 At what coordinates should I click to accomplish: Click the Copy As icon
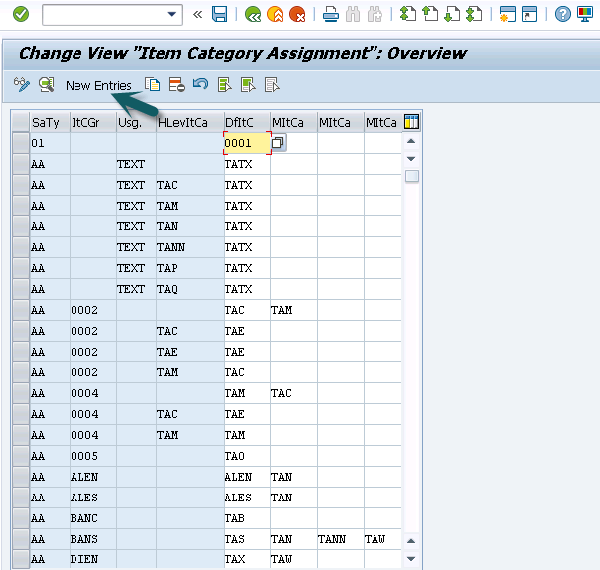click(x=153, y=85)
